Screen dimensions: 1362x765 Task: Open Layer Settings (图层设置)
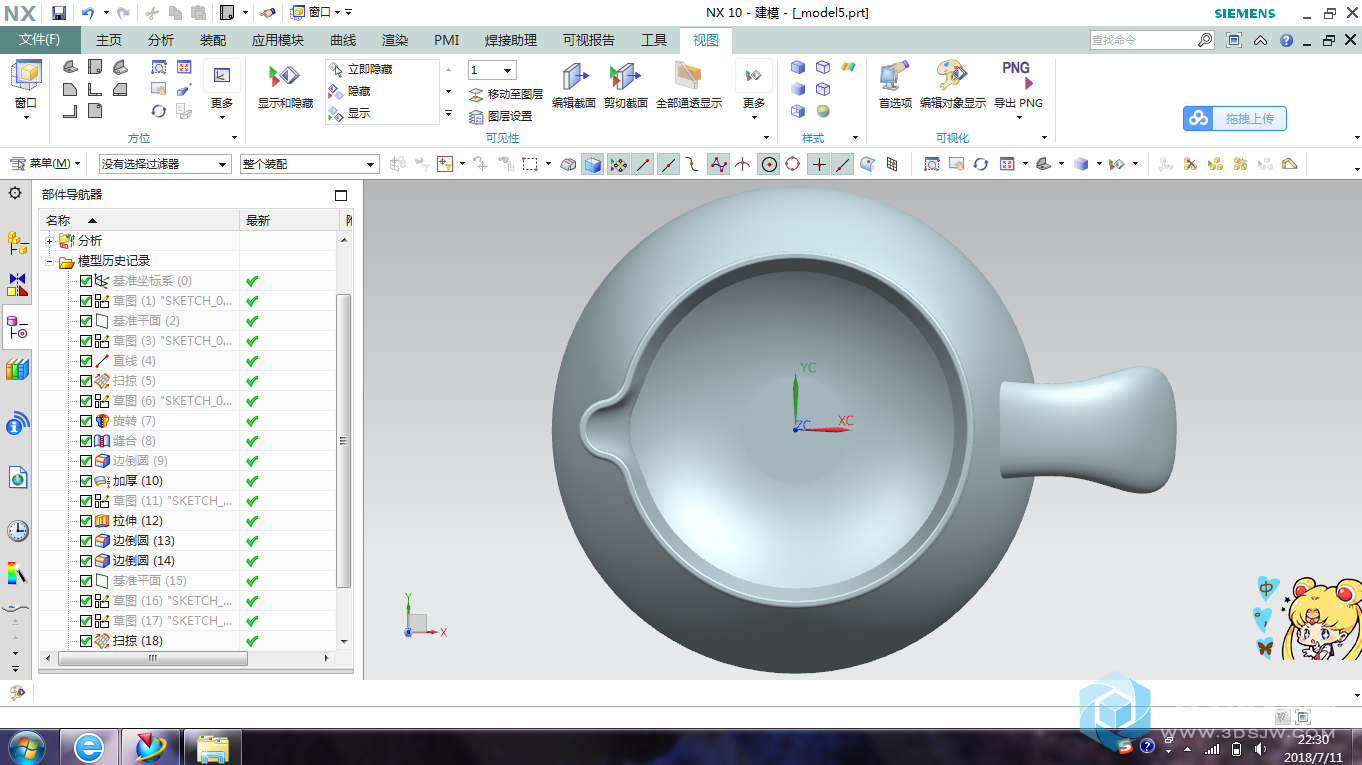coord(500,116)
